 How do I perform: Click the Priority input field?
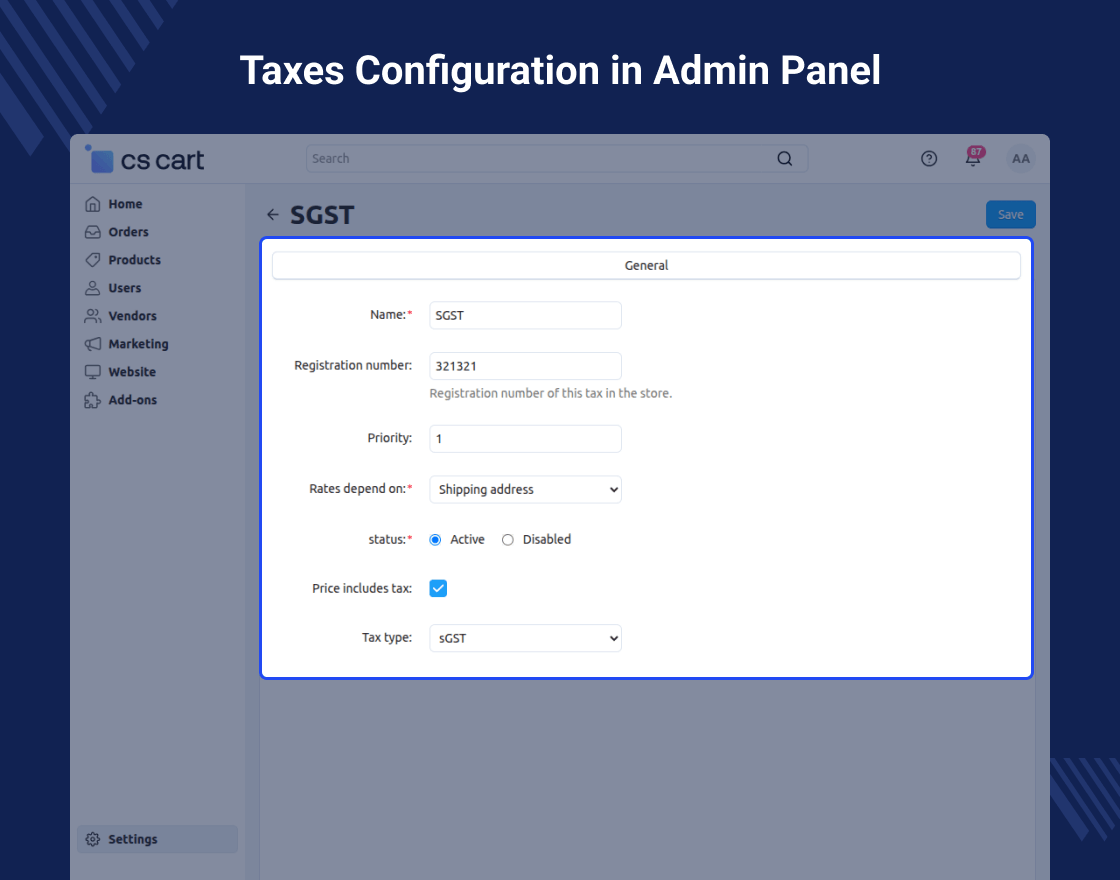pyautogui.click(x=525, y=439)
